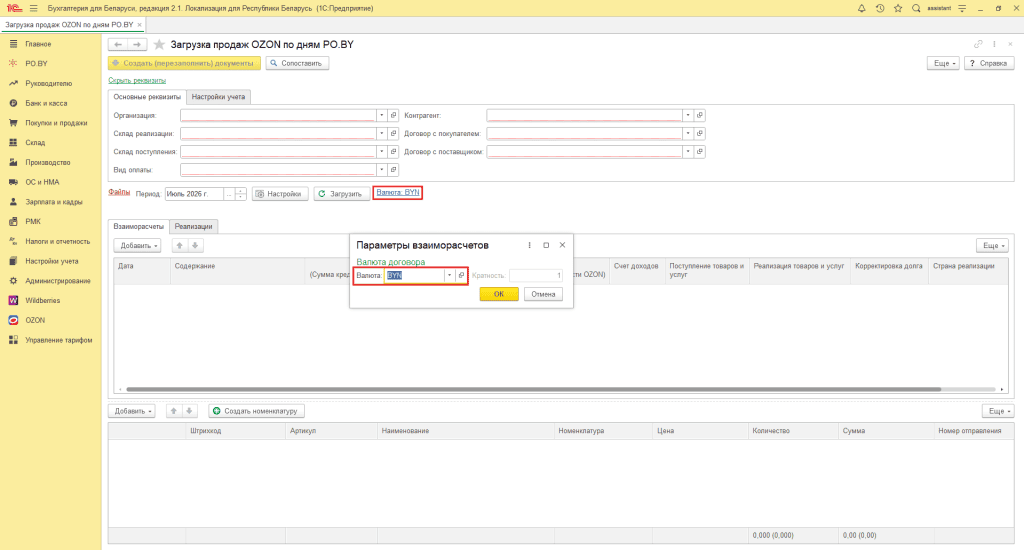The height and width of the screenshot is (550, 1024).
Task: Click the Настройки button near period
Action: click(280, 194)
